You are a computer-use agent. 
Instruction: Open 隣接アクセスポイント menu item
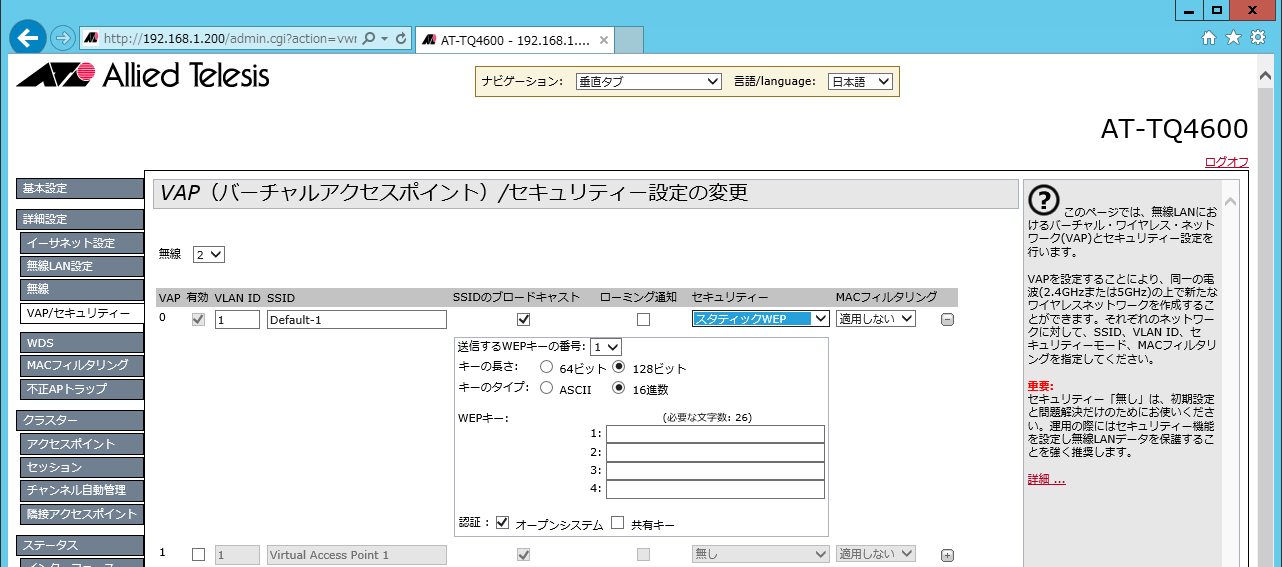[x=82, y=514]
